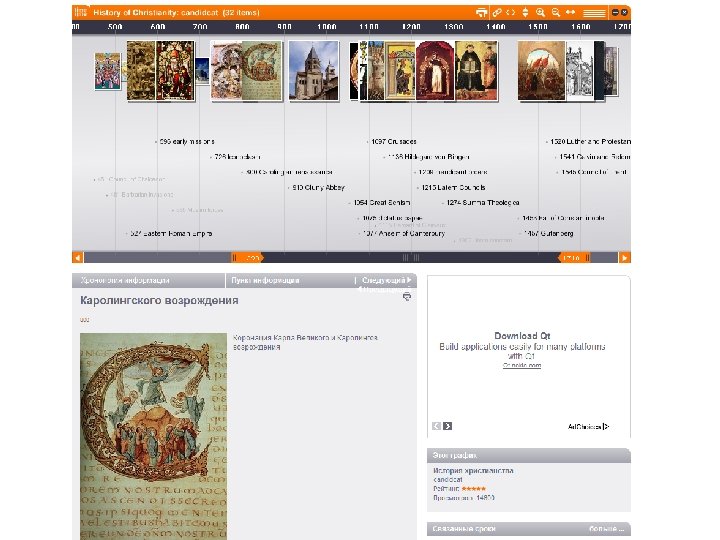Click the large Carolingian manuscript image
720x540 pixels.
click(153, 436)
